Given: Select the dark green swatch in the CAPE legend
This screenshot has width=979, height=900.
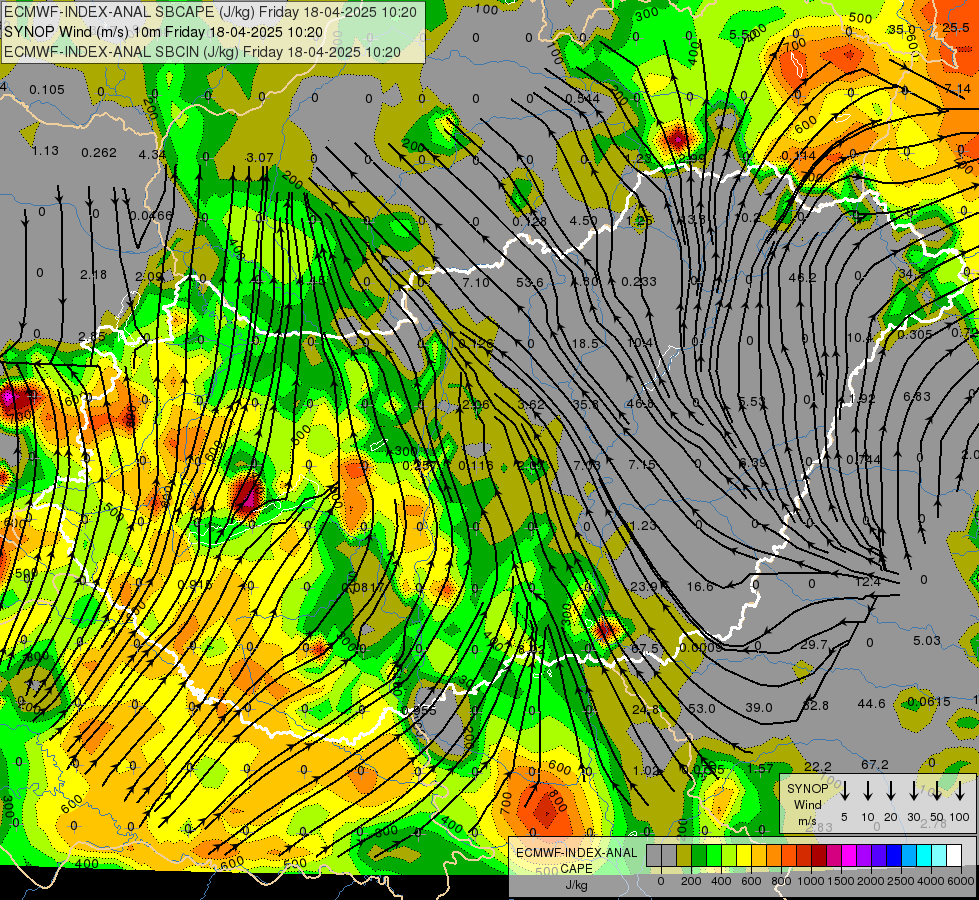Looking at the screenshot, I should coord(699,855).
